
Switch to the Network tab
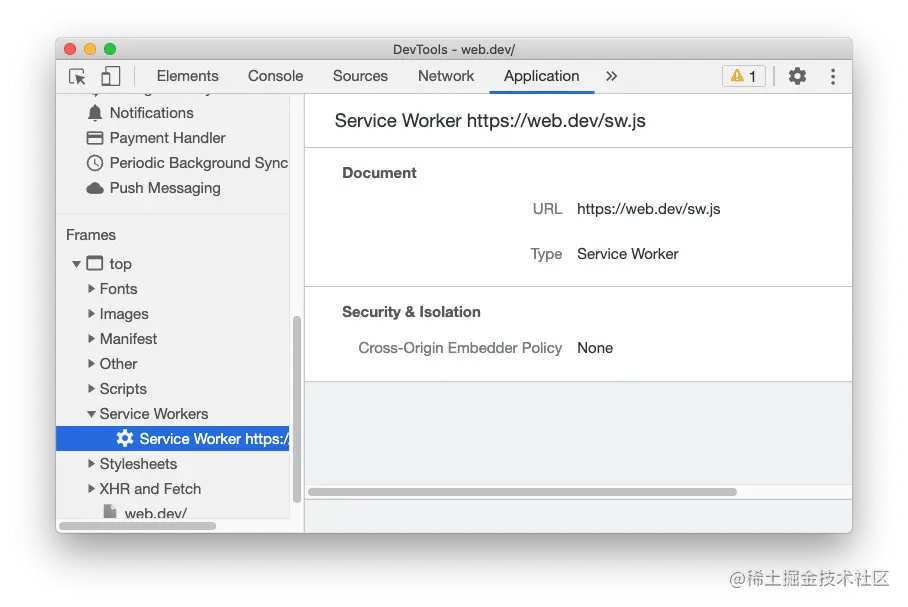(x=446, y=76)
